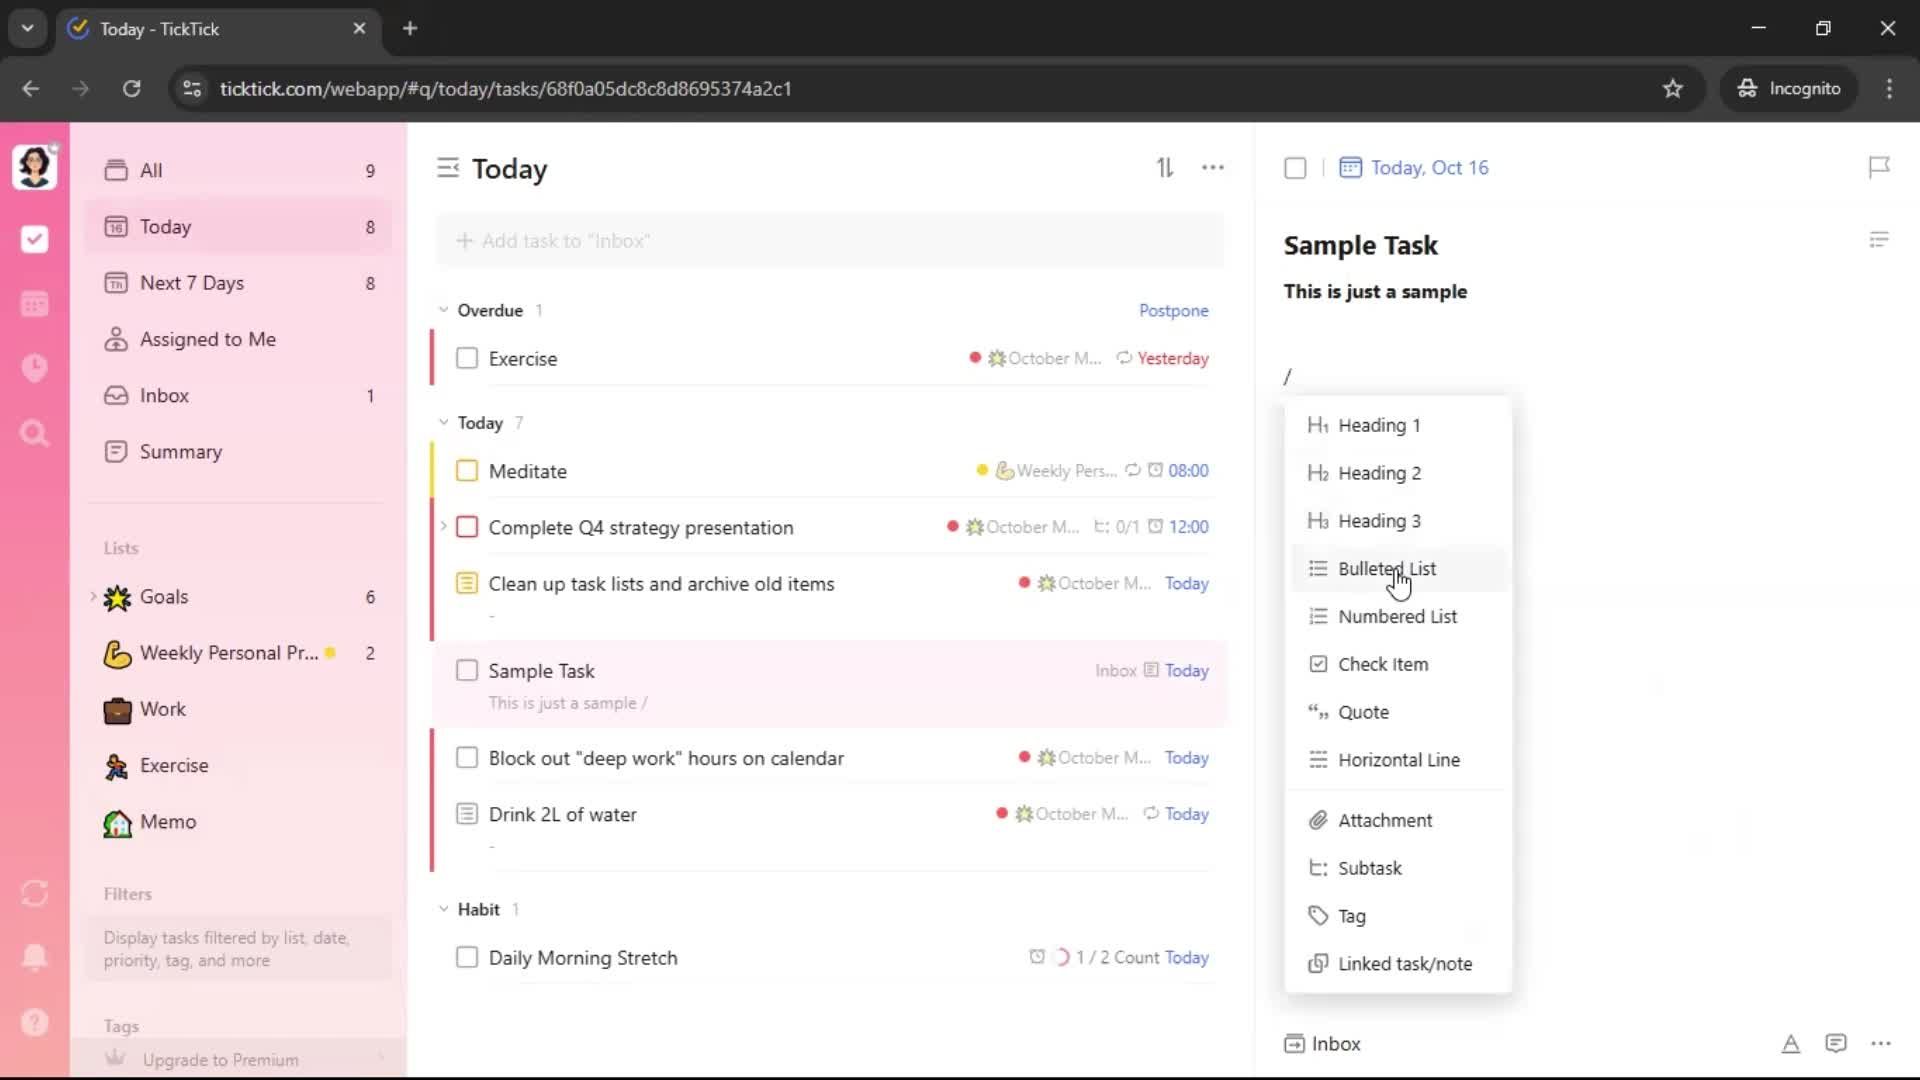Select Bulleted List from the slash menu
The height and width of the screenshot is (1080, 1920).
pos(1386,569)
